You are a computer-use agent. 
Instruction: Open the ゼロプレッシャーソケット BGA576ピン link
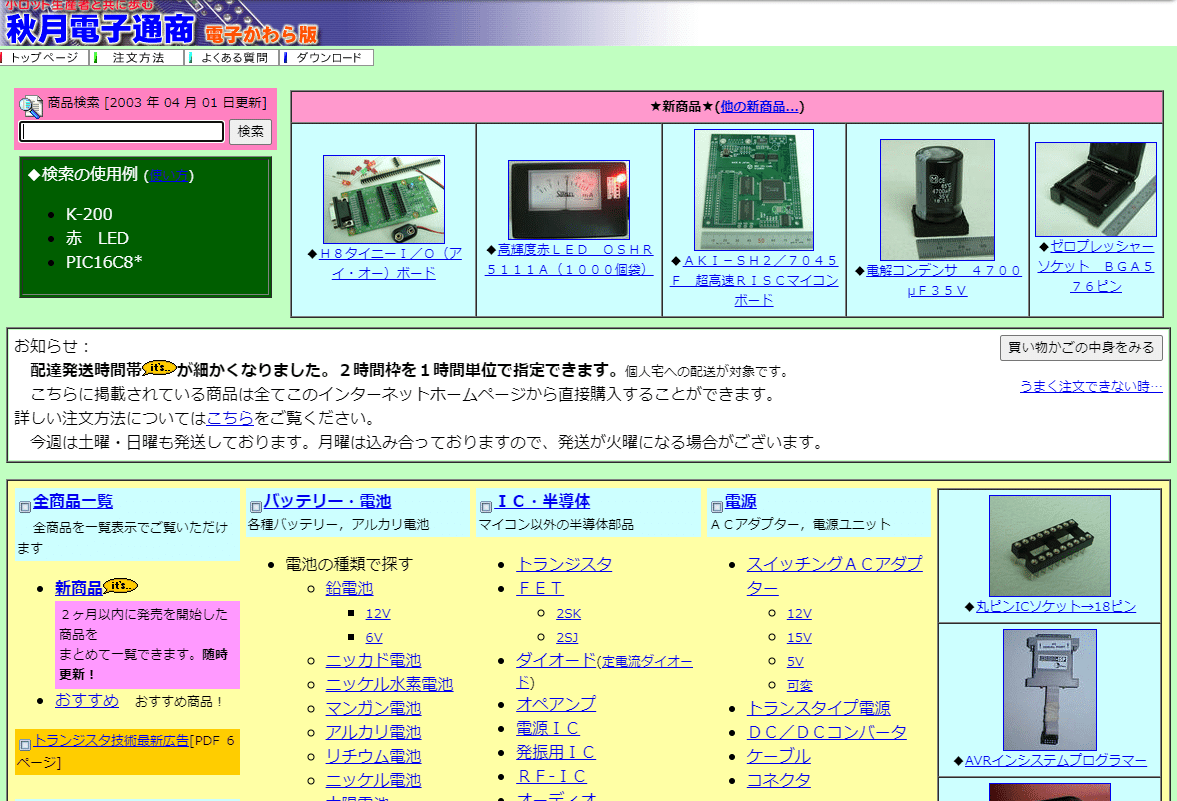[x=1096, y=266]
